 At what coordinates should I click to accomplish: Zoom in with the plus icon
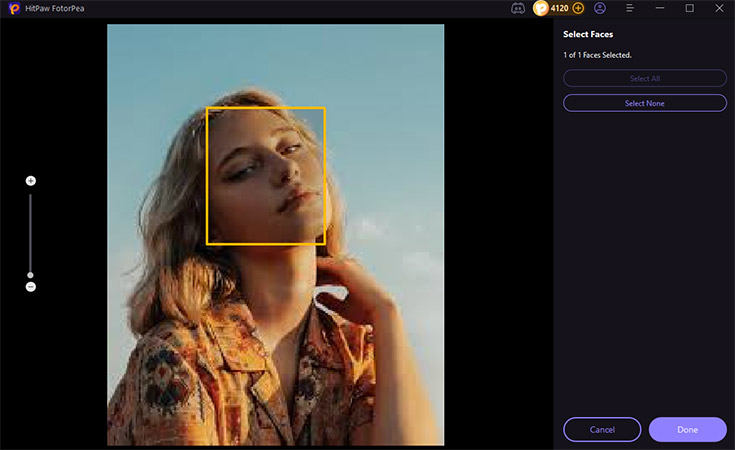[x=31, y=181]
